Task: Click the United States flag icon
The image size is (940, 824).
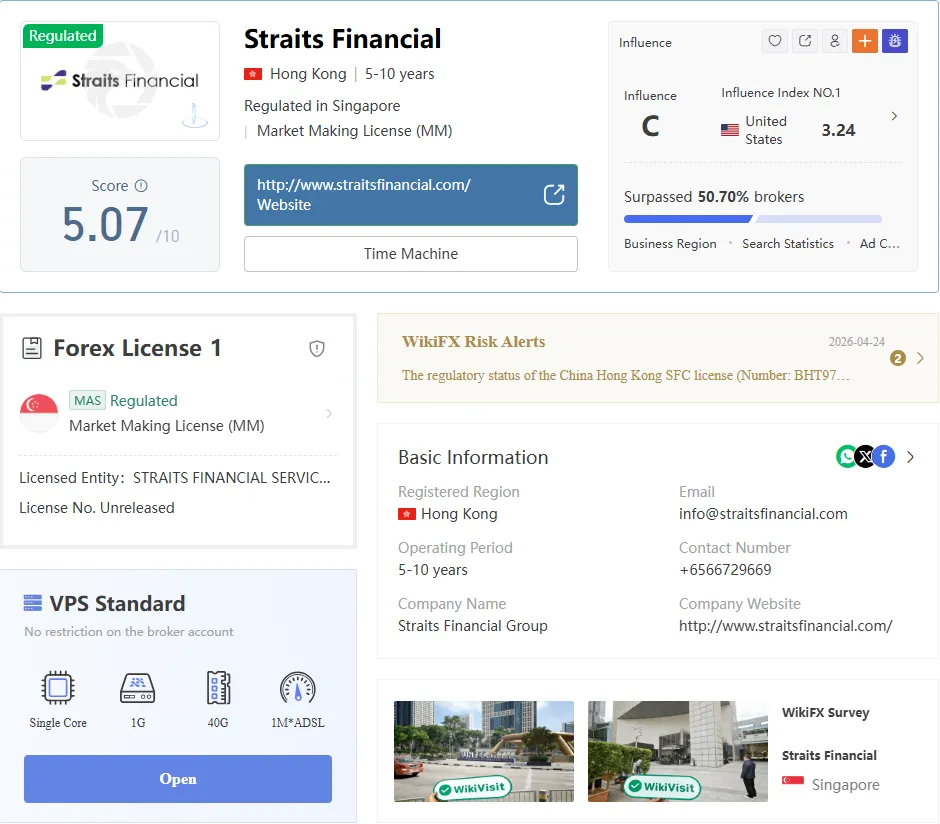Action: [730, 130]
